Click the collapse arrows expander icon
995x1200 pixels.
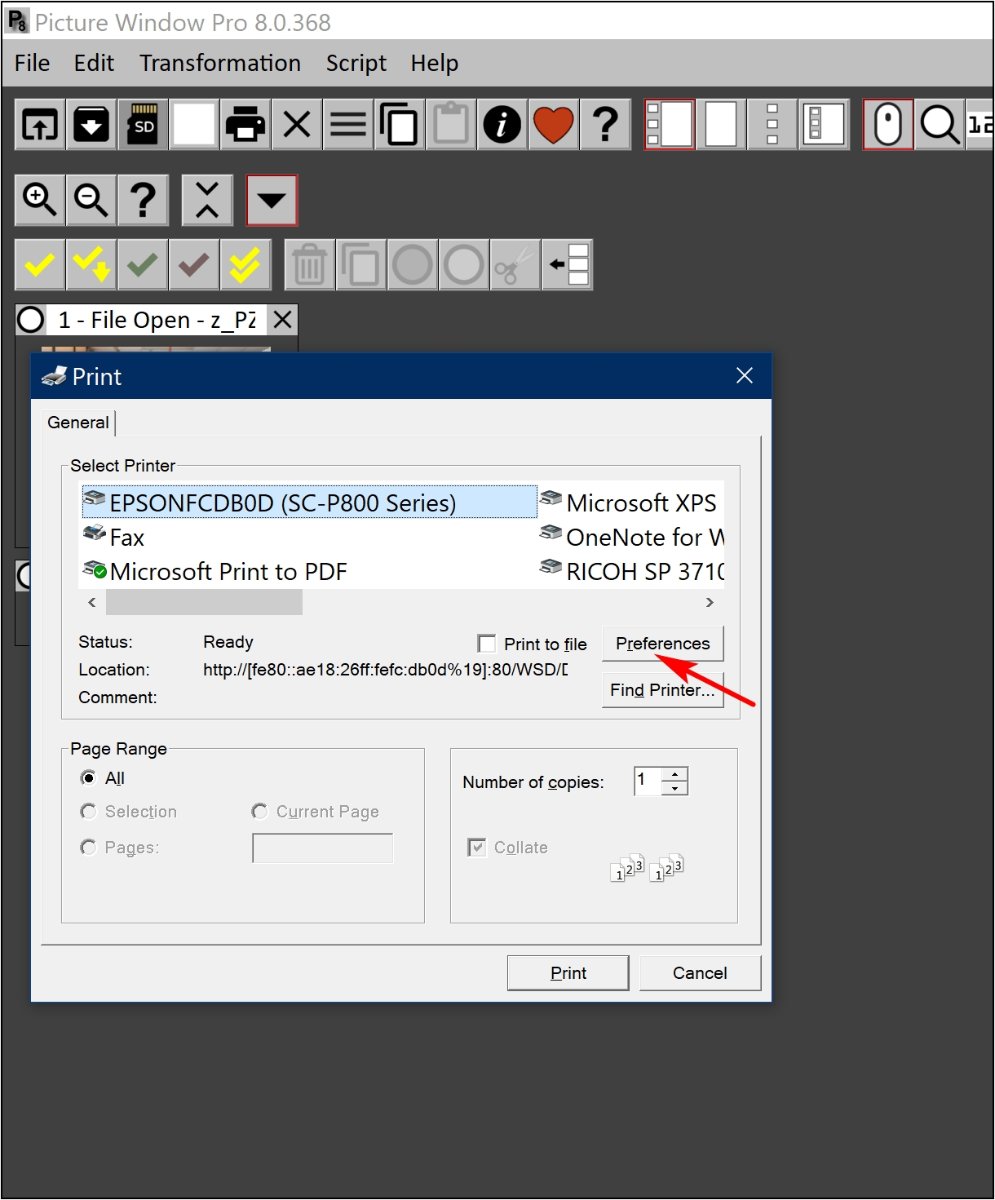(207, 200)
